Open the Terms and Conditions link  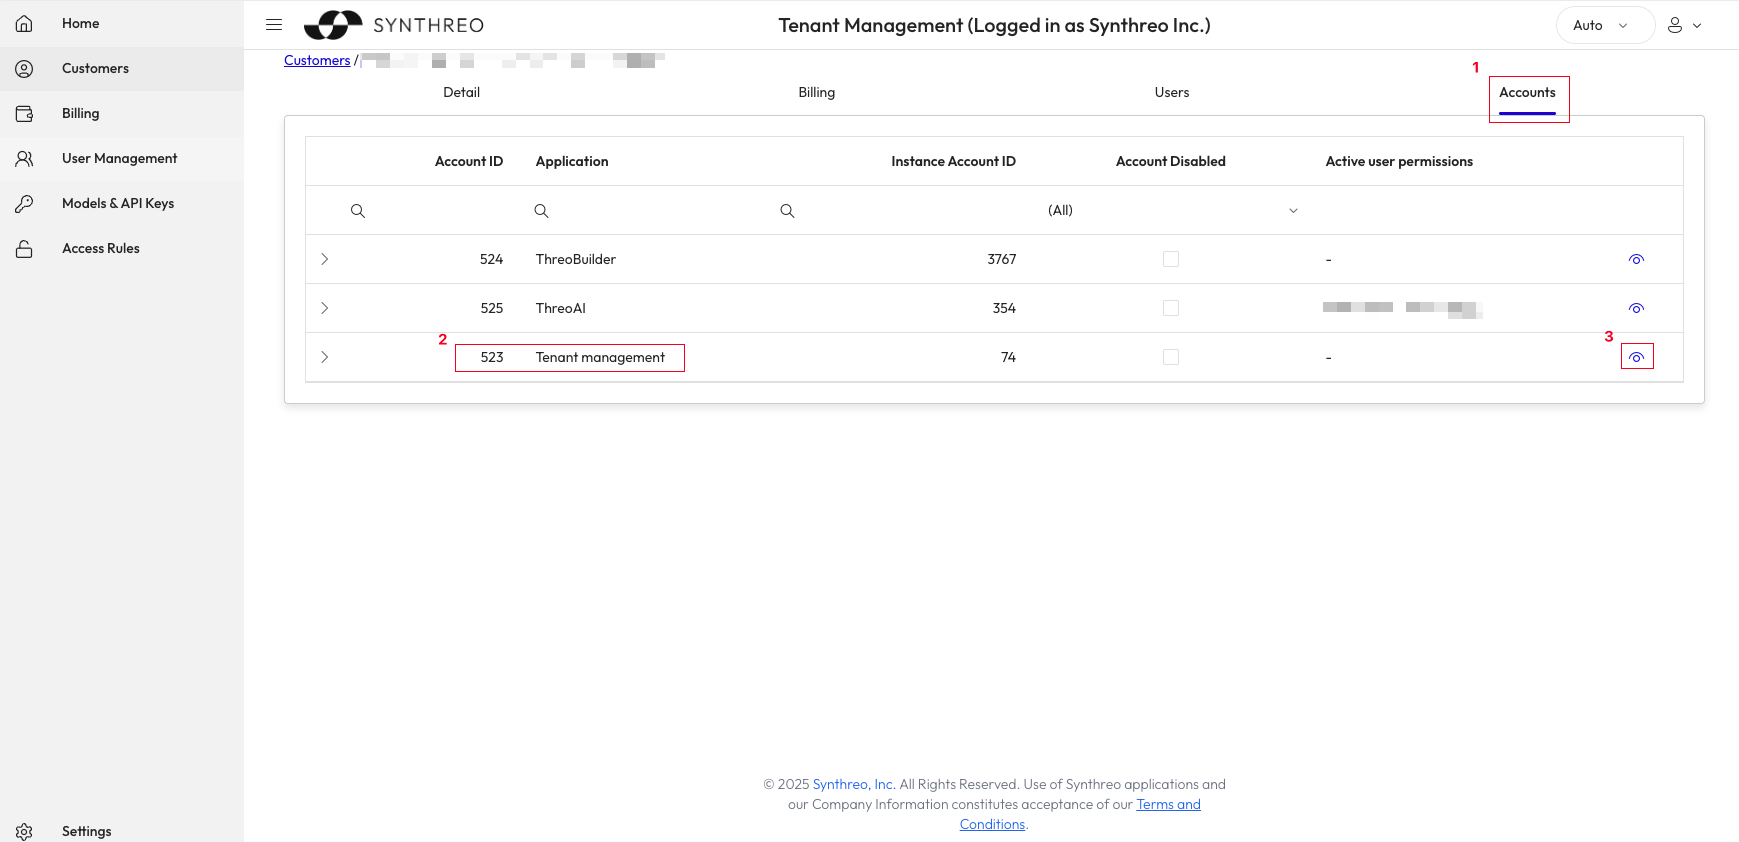click(1167, 805)
